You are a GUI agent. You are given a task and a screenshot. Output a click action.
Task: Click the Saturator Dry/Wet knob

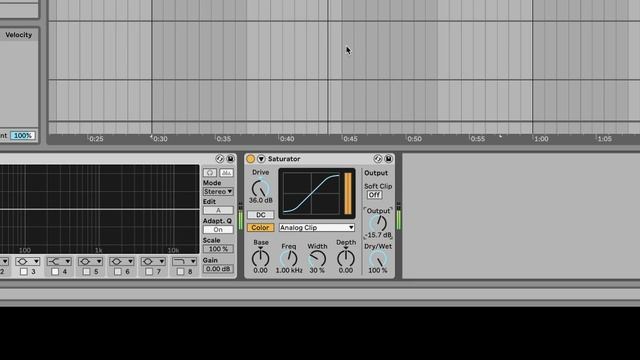pyautogui.click(x=378, y=259)
